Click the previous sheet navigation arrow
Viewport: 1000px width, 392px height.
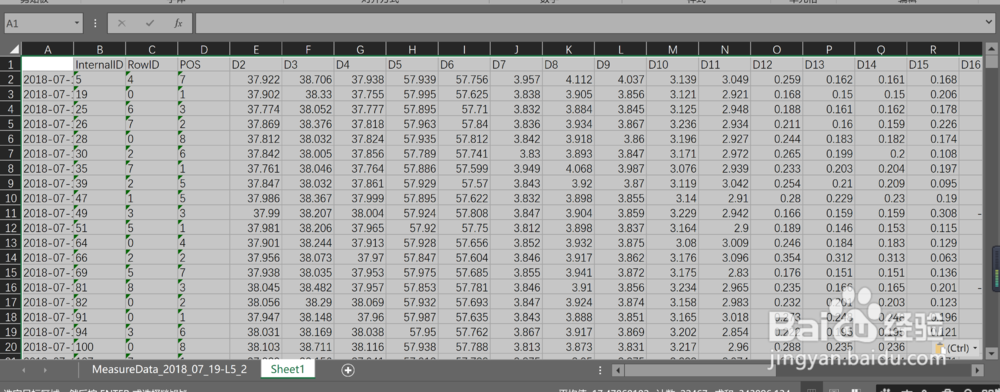click(x=24, y=370)
